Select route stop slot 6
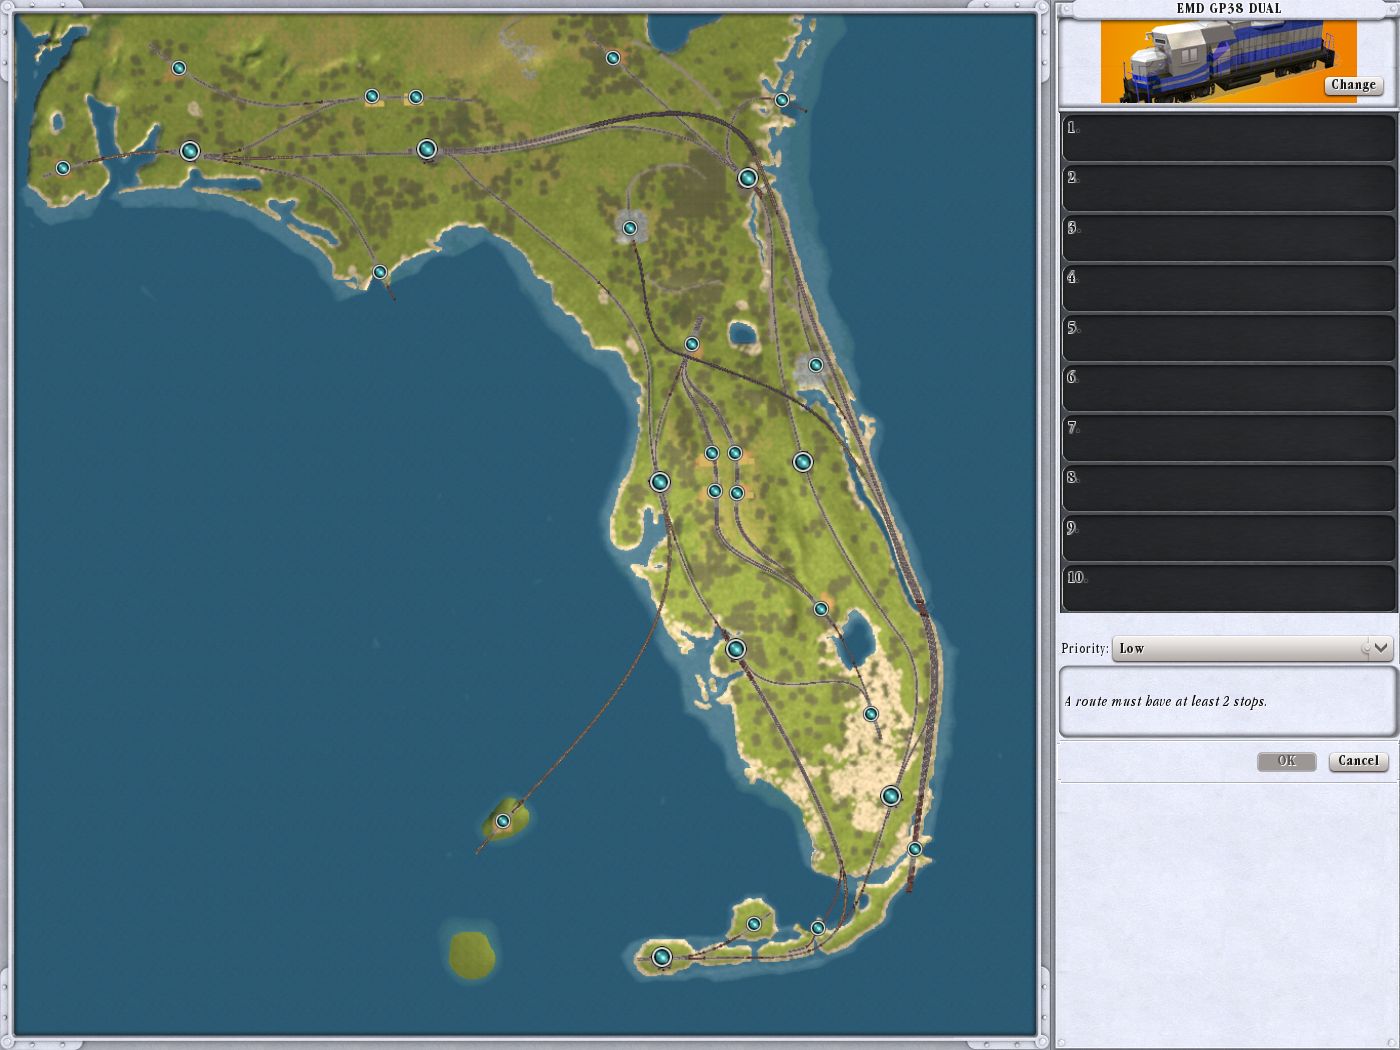 1228,388
